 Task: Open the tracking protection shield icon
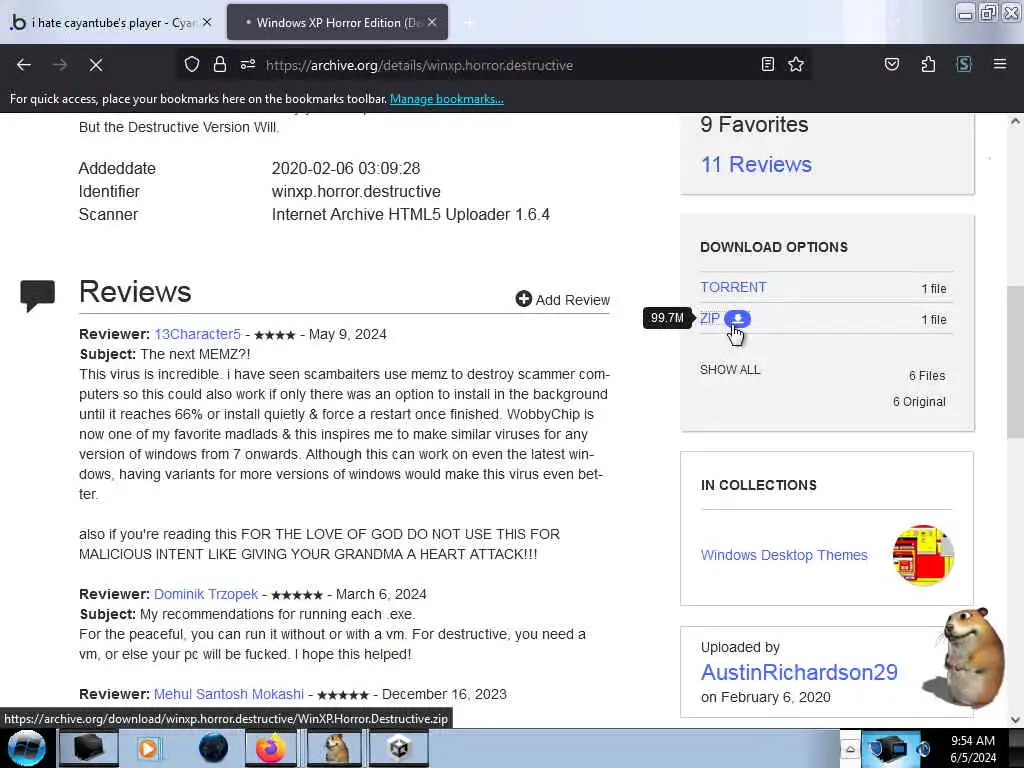point(191,65)
